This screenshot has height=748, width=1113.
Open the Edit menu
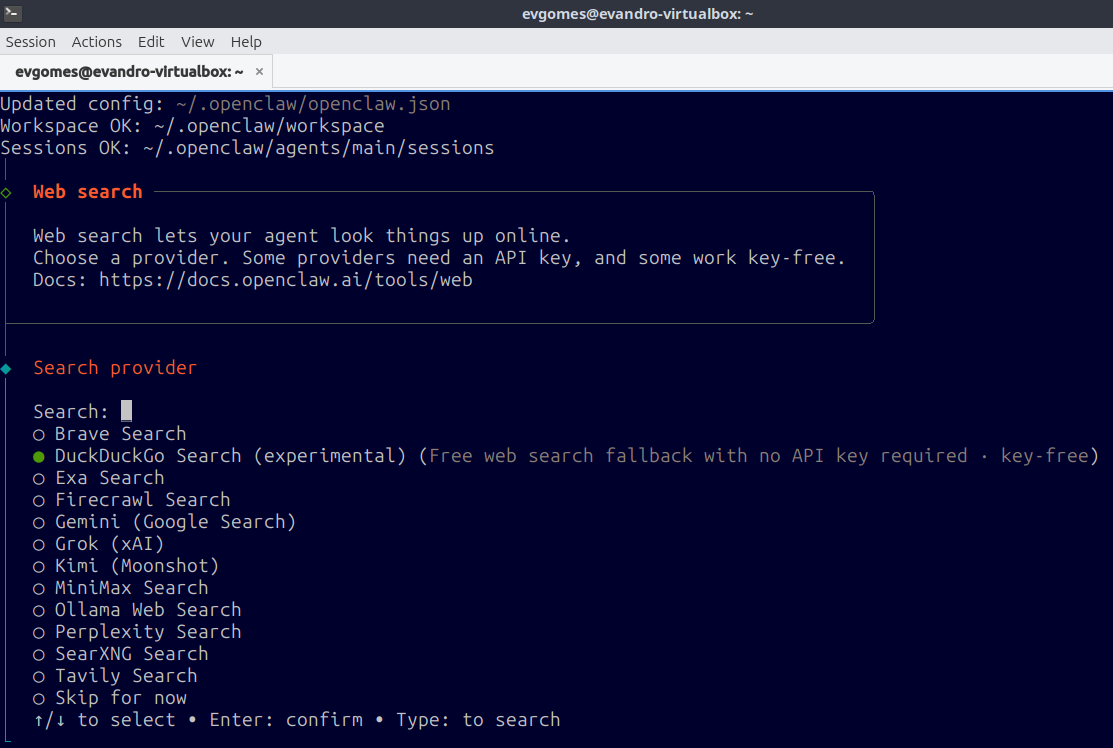(151, 42)
